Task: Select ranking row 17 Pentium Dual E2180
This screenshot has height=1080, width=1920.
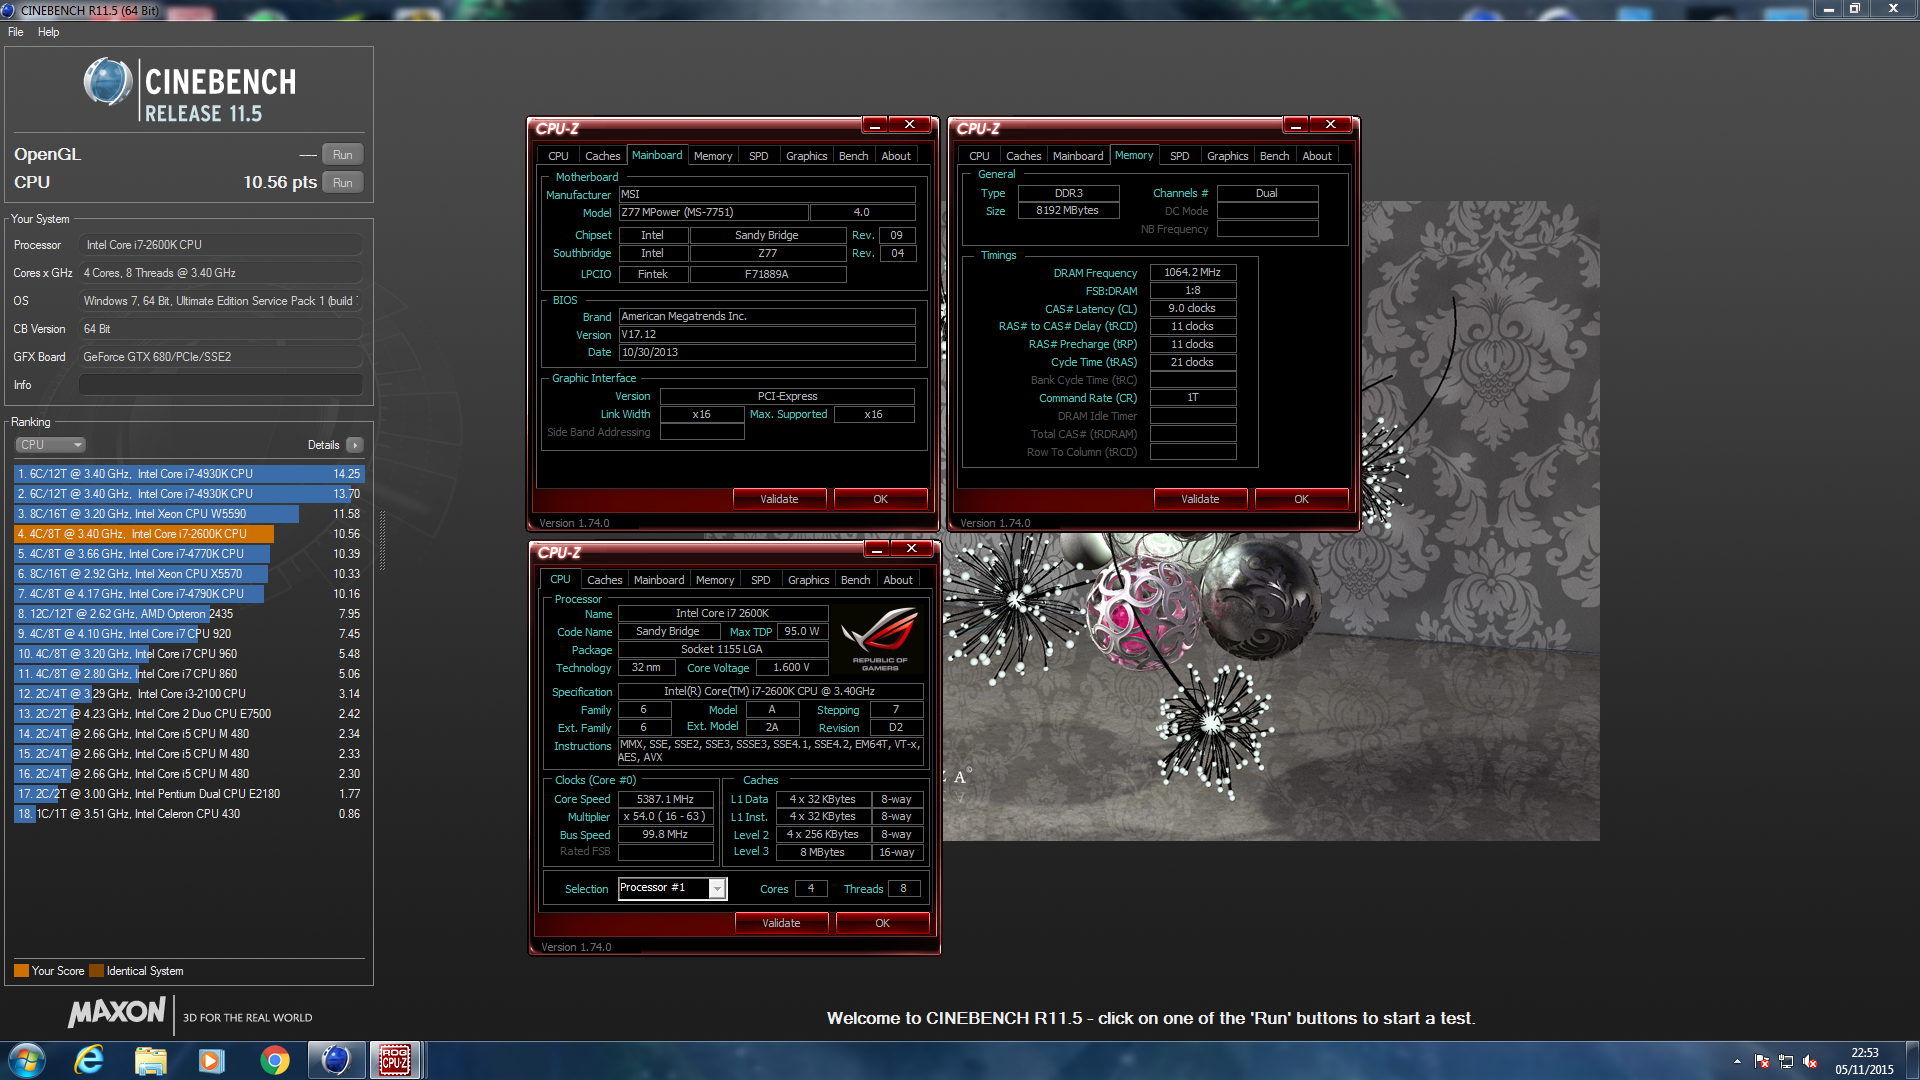Action: pyautogui.click(x=189, y=794)
